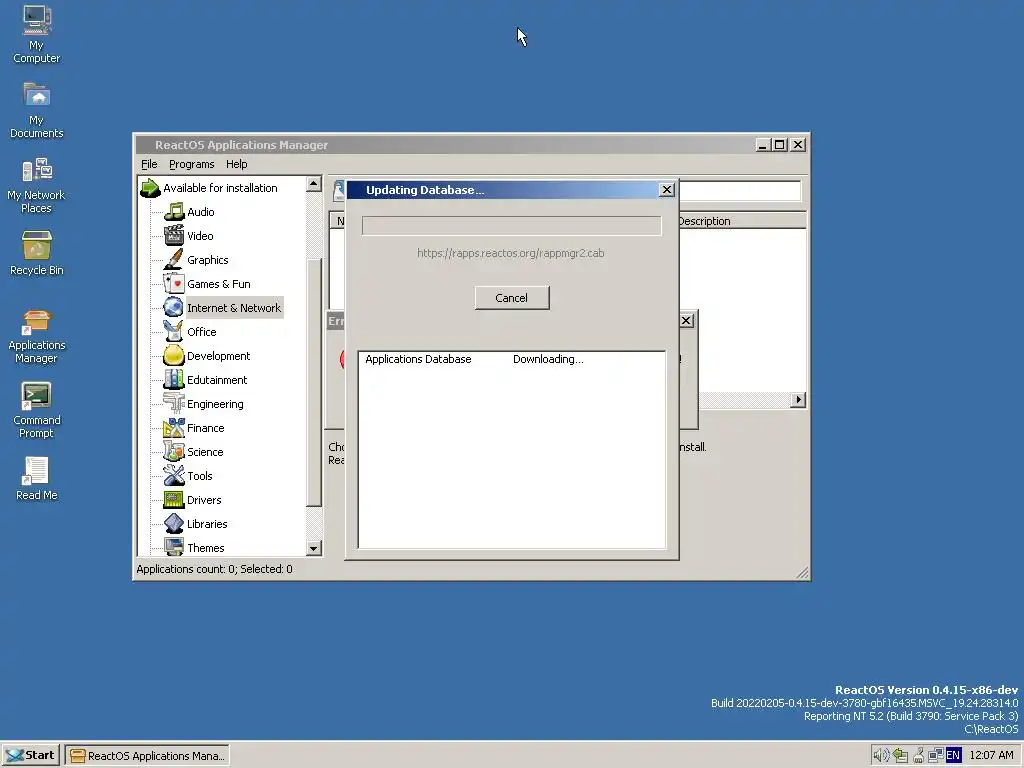
Task: Select the Themes category icon
Action: (x=174, y=547)
